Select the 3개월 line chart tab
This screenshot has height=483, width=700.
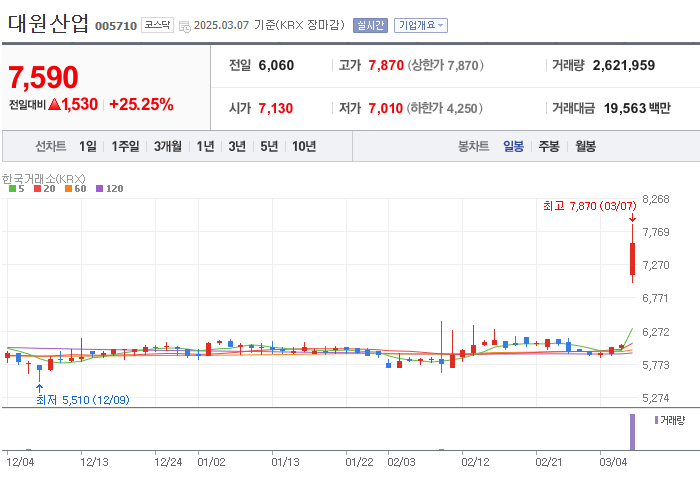coord(168,146)
